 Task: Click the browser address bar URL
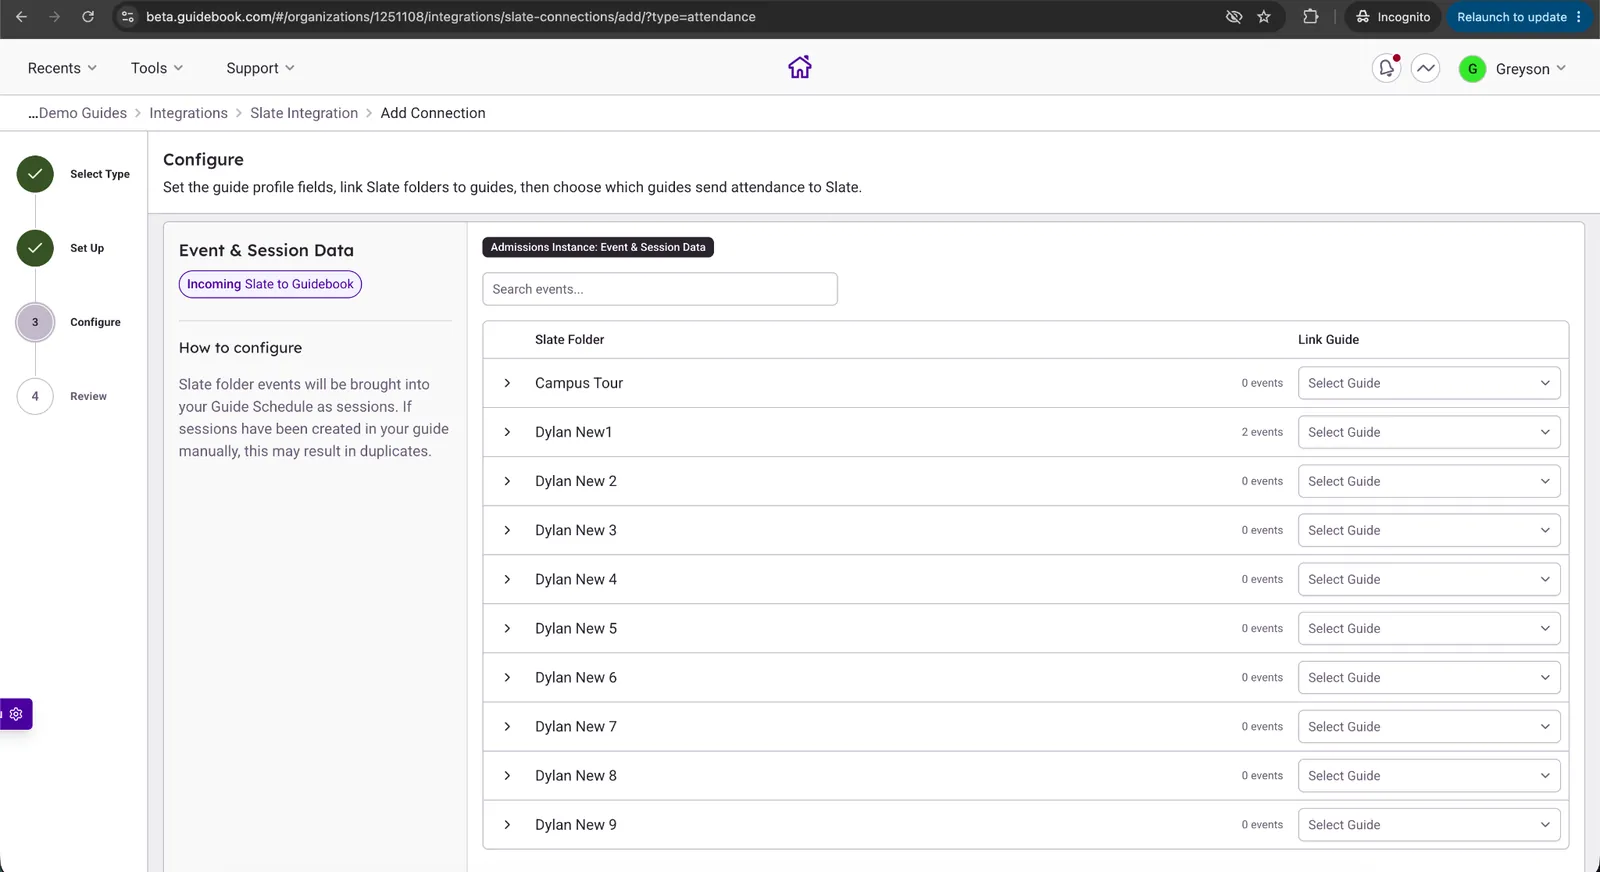451,17
